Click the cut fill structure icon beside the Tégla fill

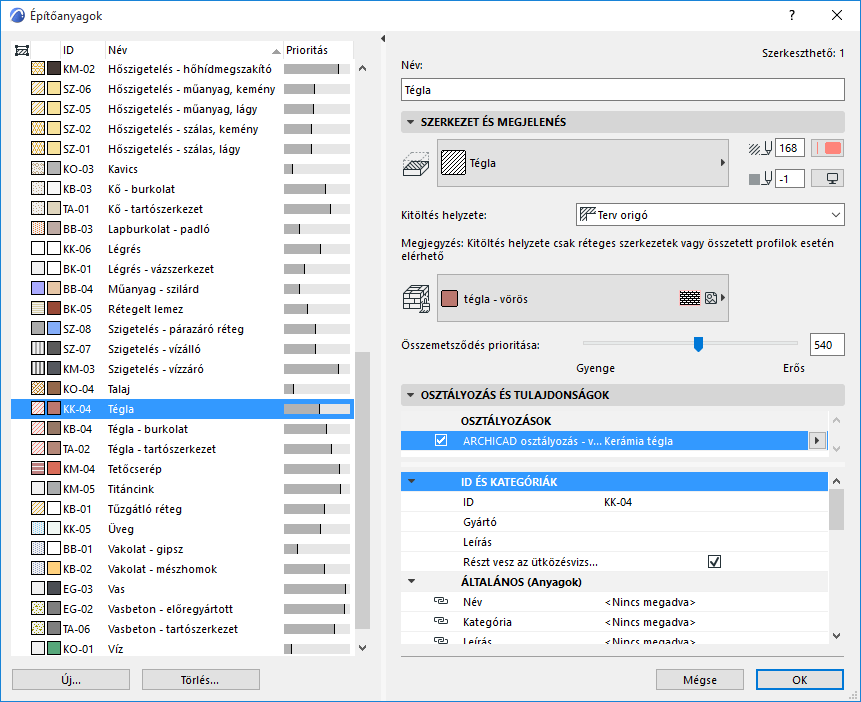(x=416, y=164)
